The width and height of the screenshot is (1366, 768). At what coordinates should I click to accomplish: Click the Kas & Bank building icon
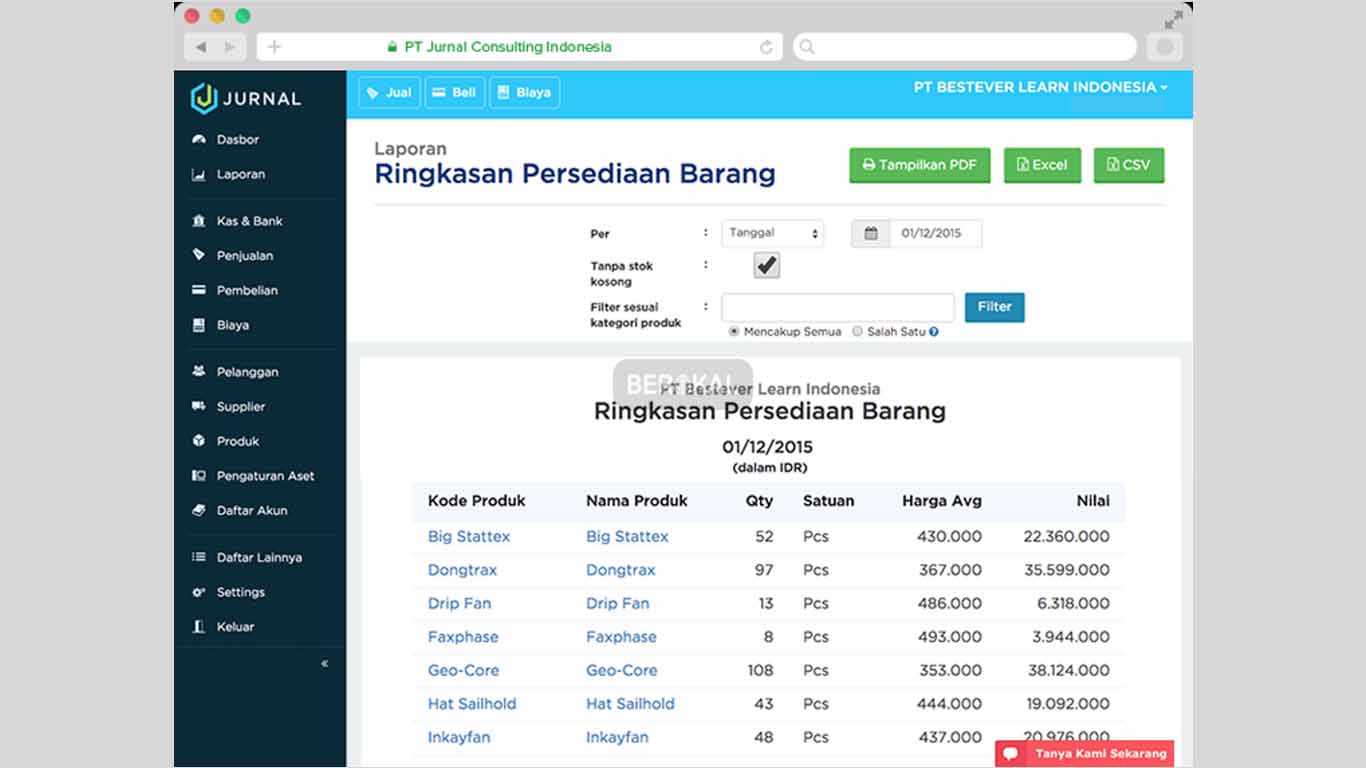(x=199, y=221)
